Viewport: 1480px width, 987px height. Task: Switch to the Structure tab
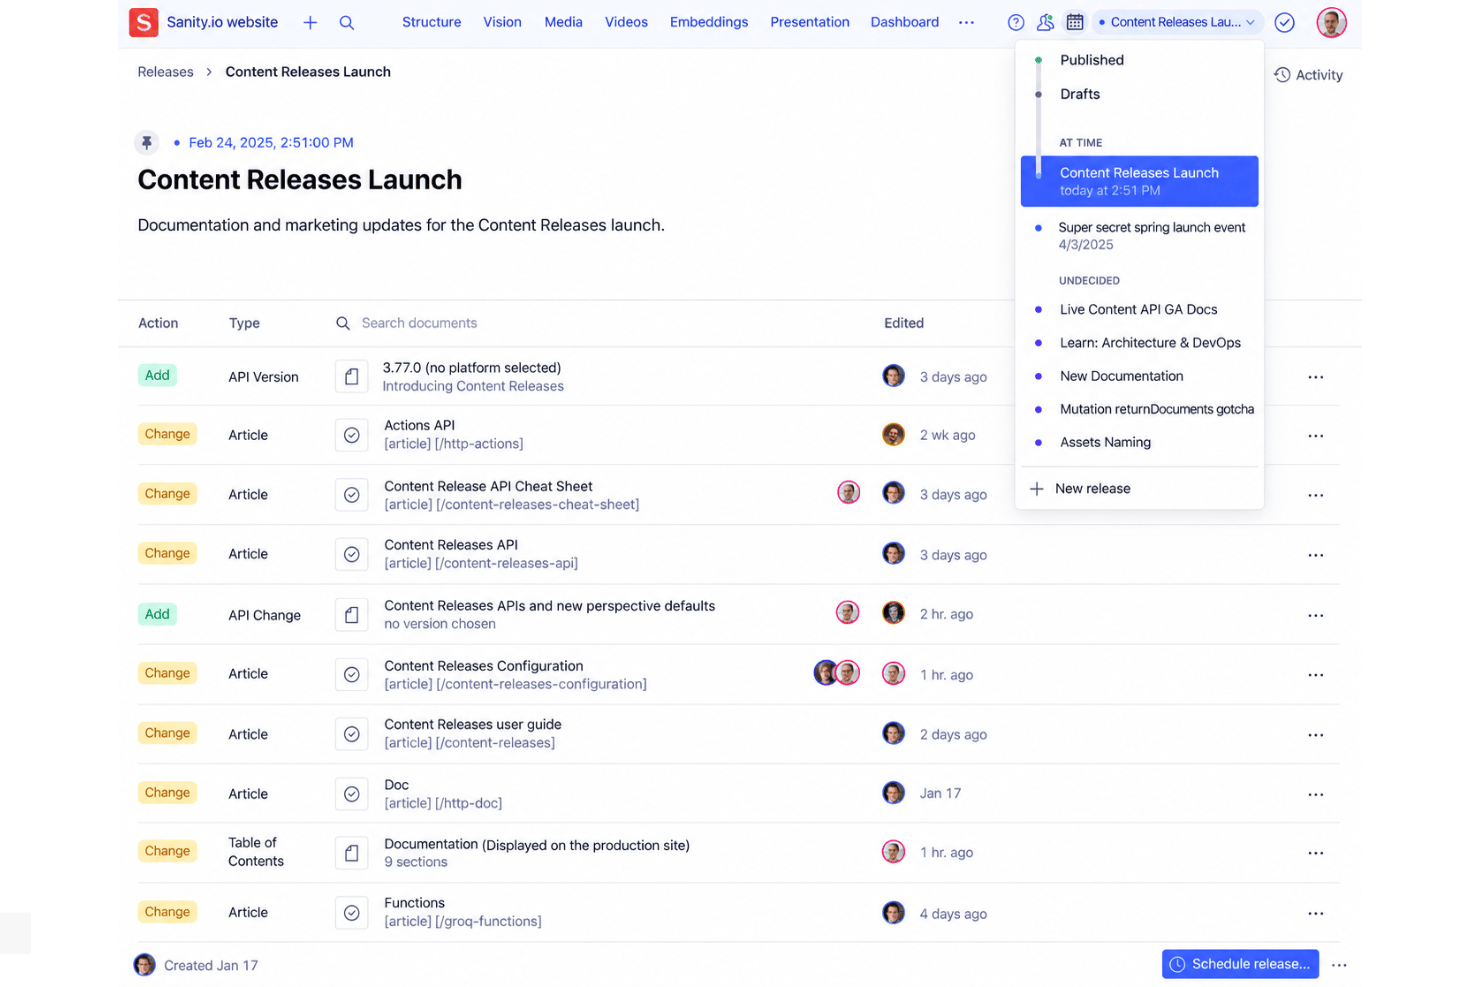pos(432,22)
